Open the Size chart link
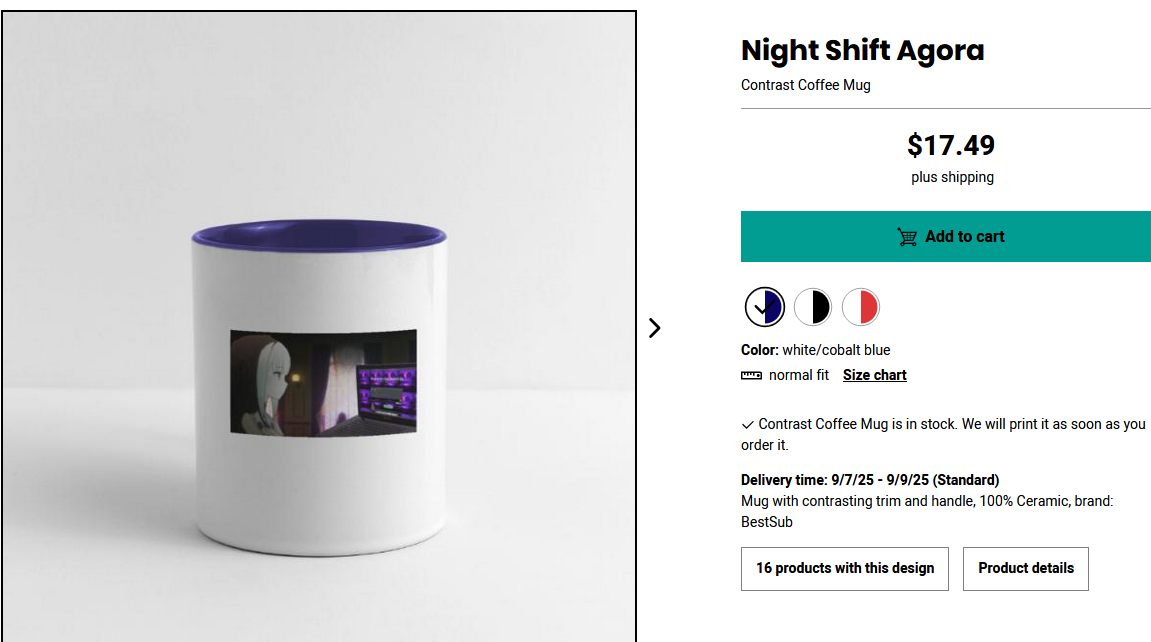This screenshot has height=642, width=1151. point(874,375)
